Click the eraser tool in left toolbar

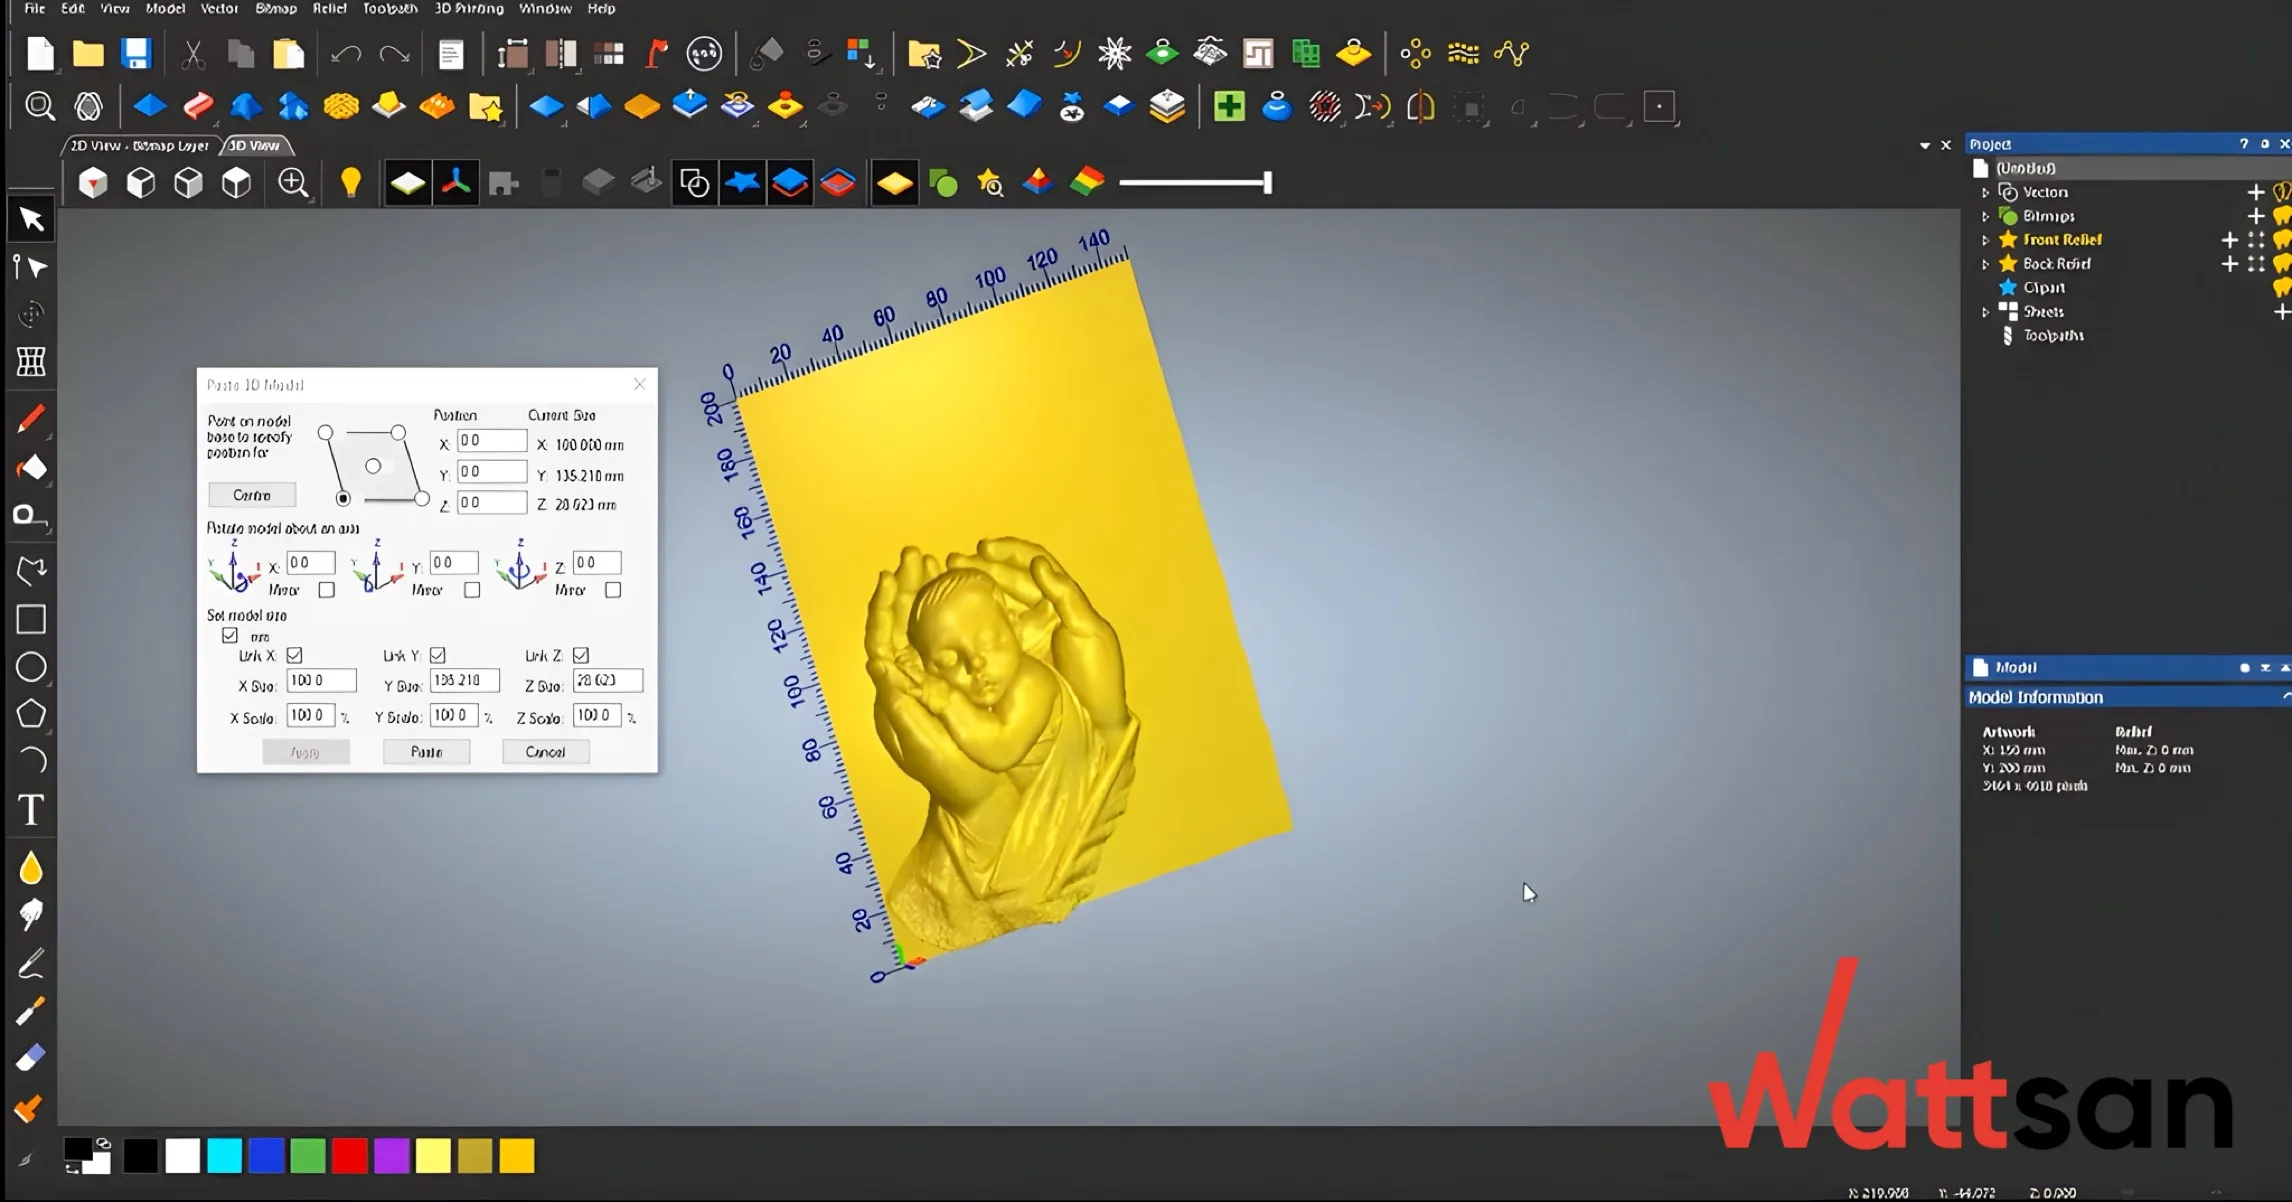(31, 1058)
